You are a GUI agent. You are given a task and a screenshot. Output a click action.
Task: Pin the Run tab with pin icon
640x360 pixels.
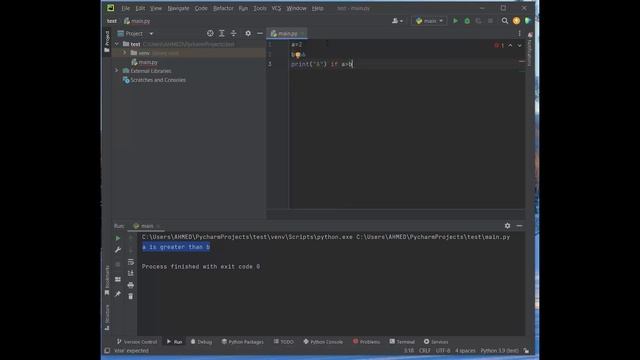coord(118,293)
